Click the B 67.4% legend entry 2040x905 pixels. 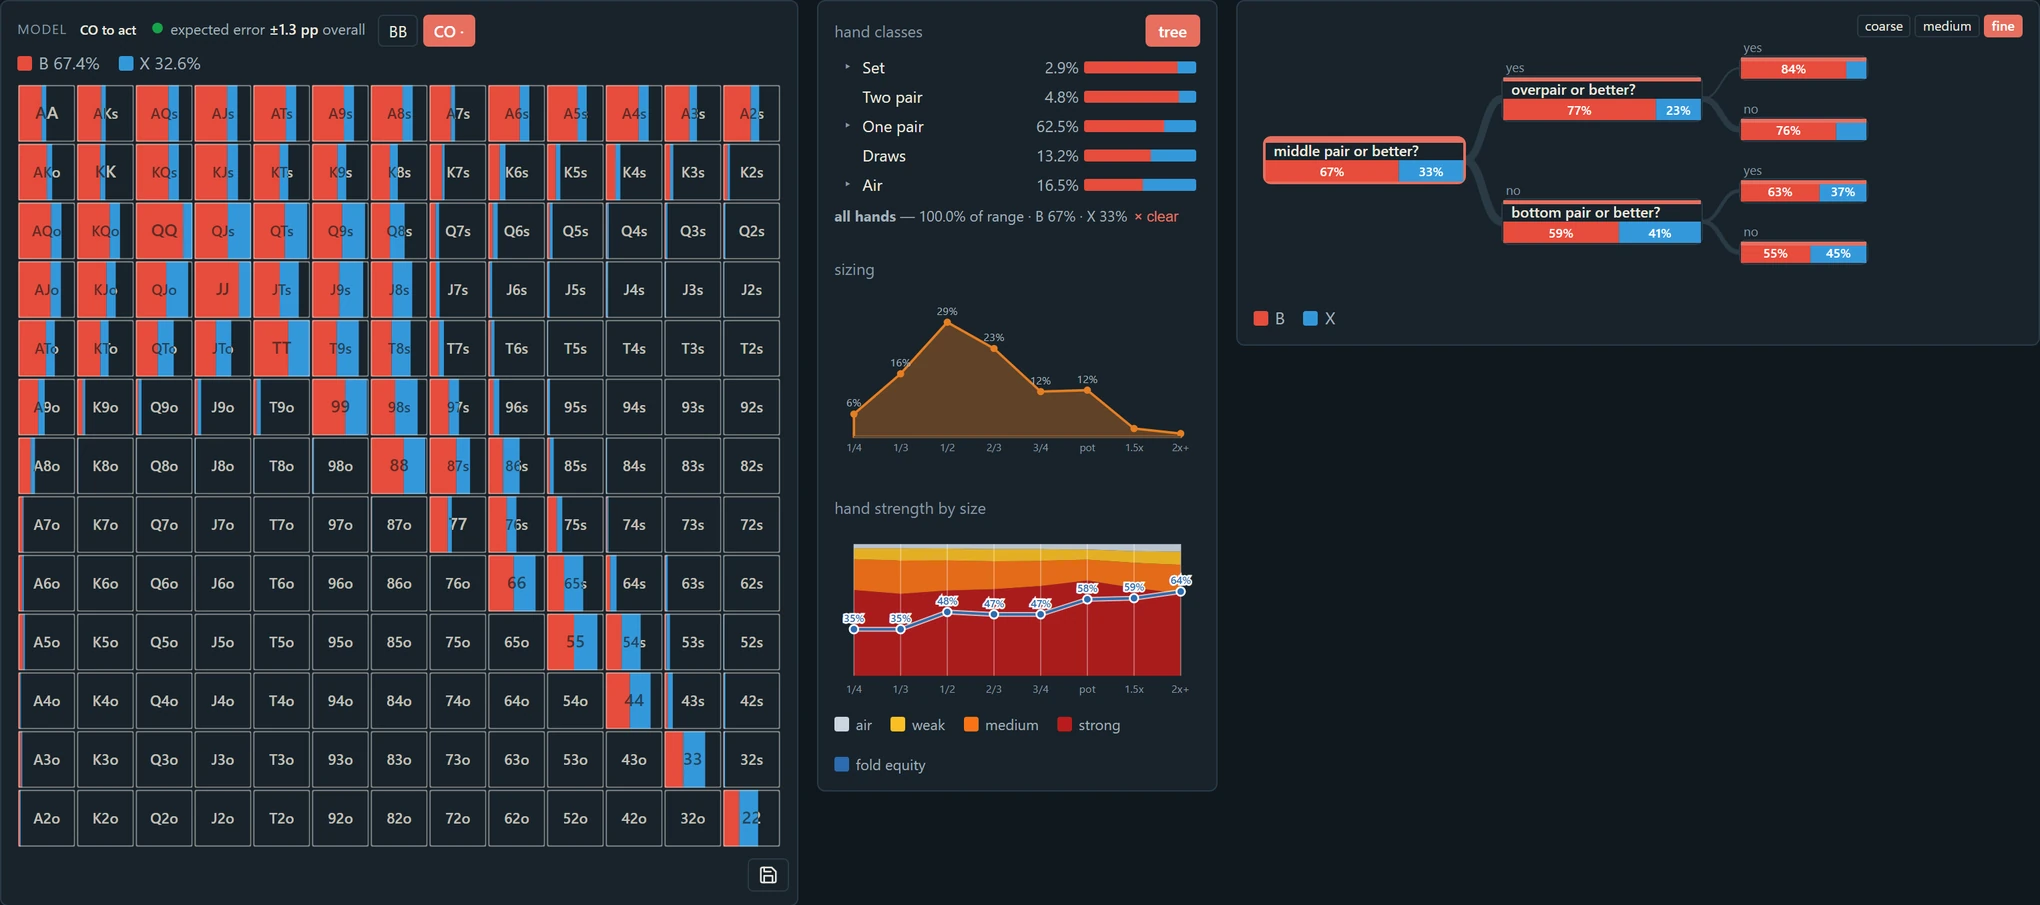point(59,64)
